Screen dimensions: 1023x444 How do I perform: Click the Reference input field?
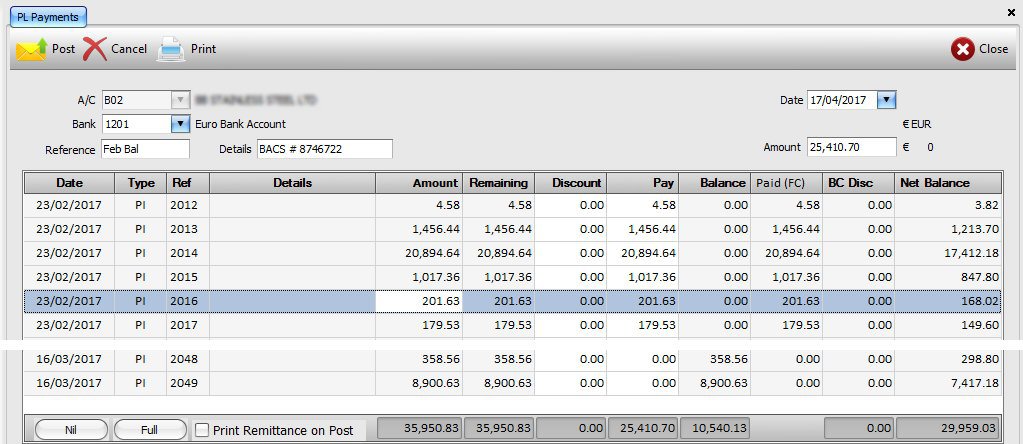point(145,149)
